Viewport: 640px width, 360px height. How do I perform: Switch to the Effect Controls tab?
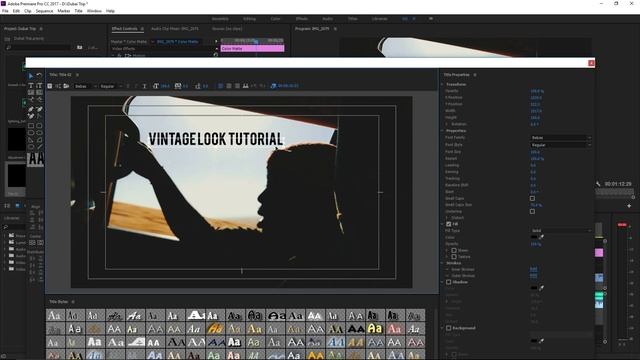[124, 29]
